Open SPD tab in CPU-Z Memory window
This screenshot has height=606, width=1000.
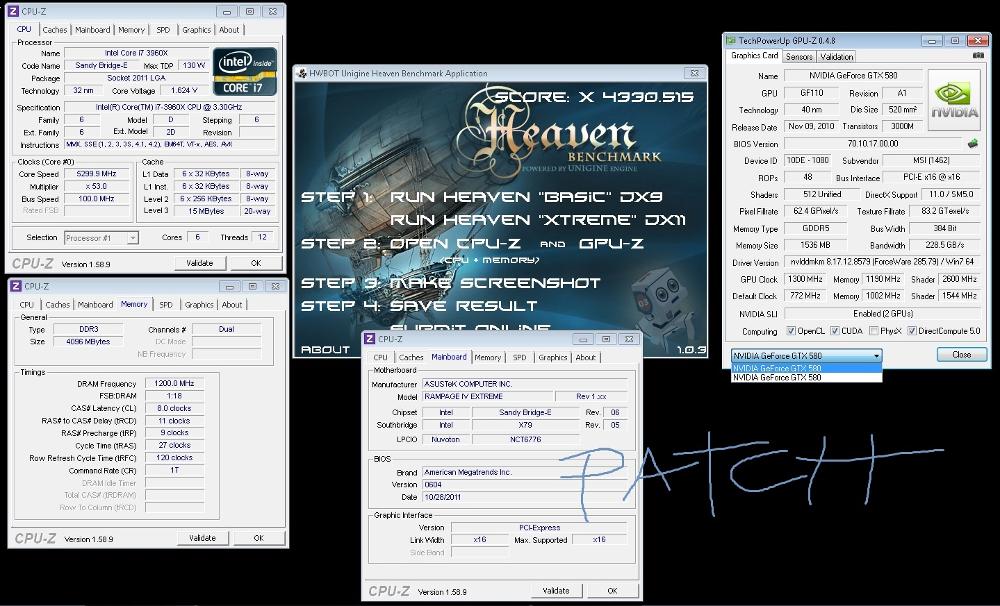click(166, 305)
